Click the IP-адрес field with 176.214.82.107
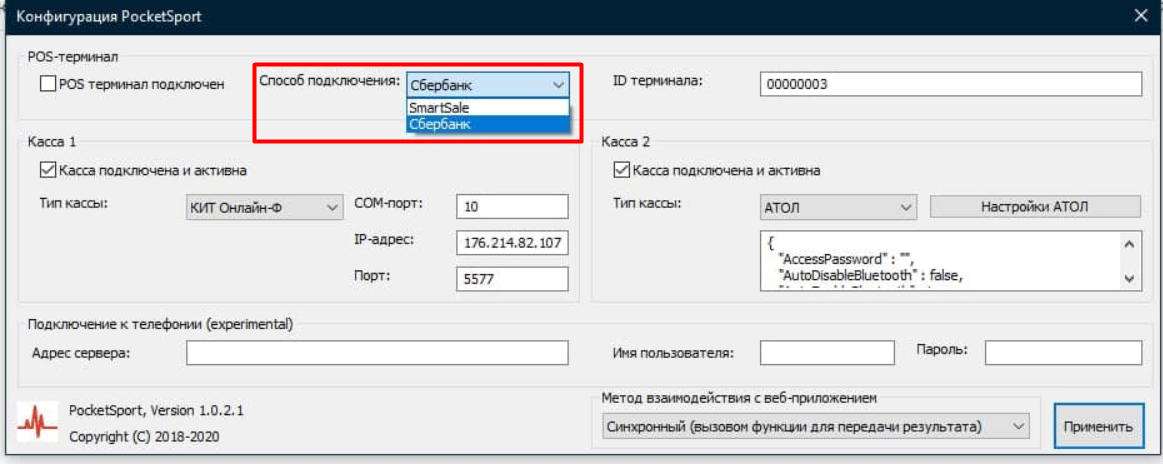The height and width of the screenshot is (464, 1163). coord(511,243)
